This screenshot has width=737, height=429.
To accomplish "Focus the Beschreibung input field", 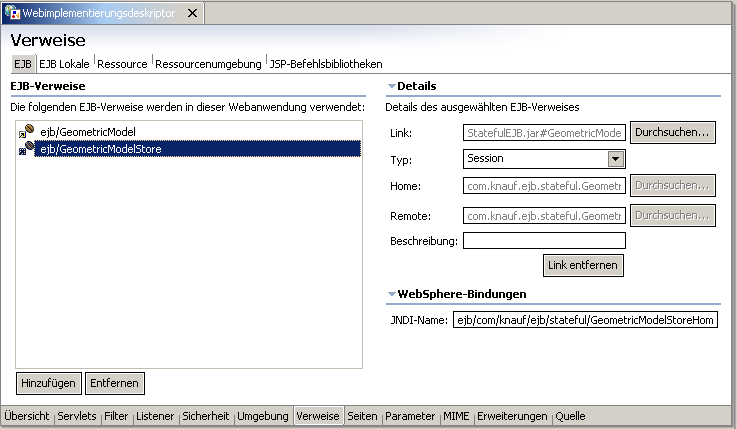I will click(x=544, y=241).
